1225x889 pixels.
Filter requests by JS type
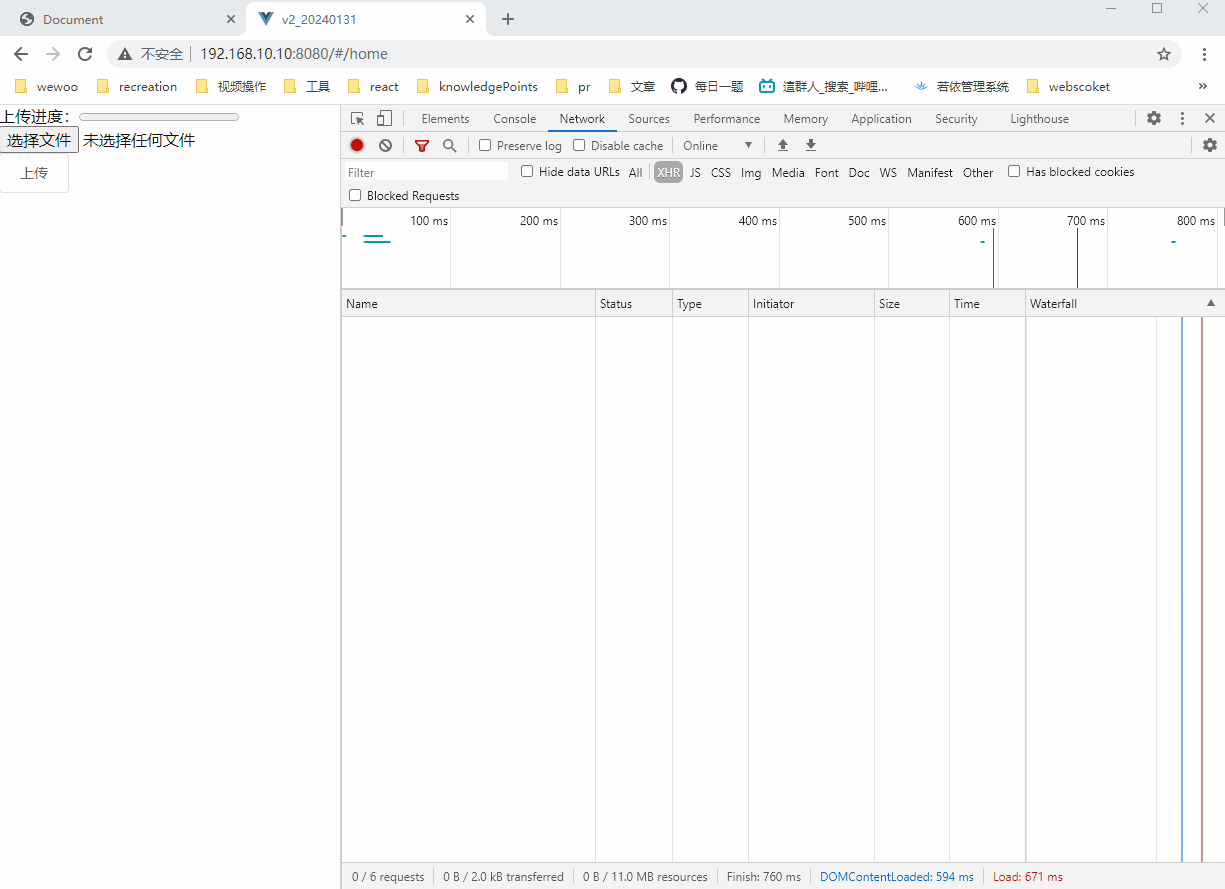695,172
